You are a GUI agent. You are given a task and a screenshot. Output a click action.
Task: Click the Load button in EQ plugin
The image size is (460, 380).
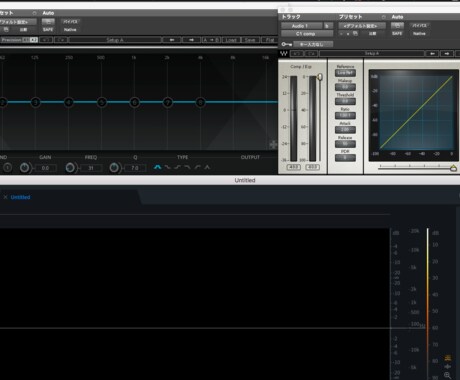click(x=231, y=40)
